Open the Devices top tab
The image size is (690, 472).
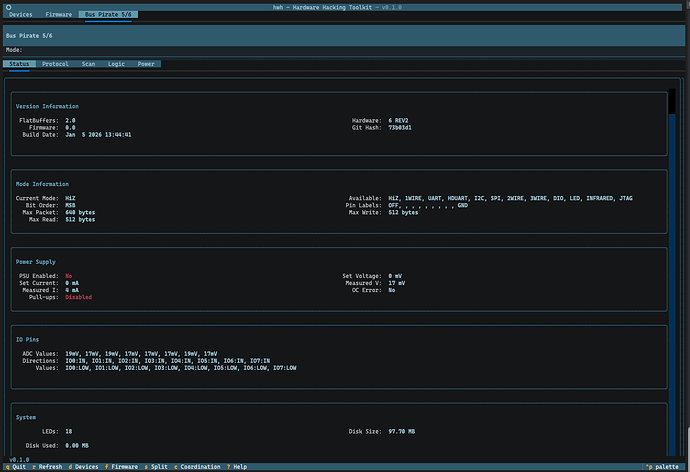tap(19, 15)
